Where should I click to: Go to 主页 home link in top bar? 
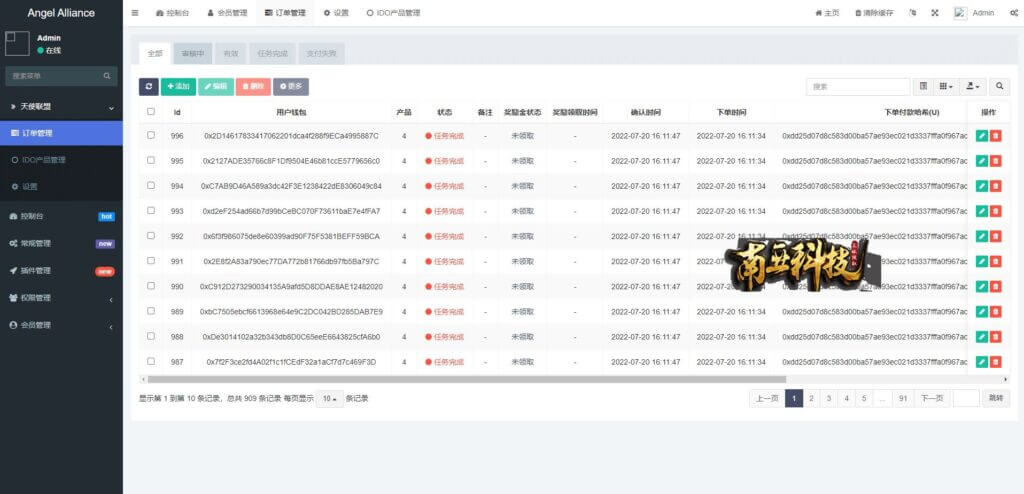coord(827,13)
